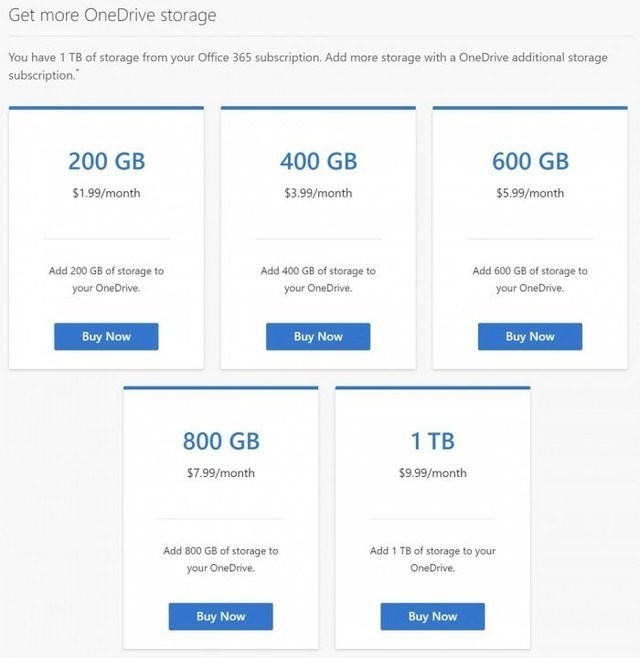Click Buy Now for the 1 TB plan
This screenshot has width=640, height=658.
point(433,616)
